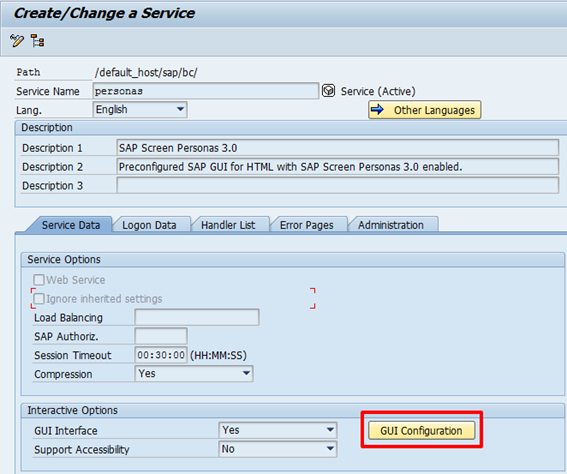Image resolution: width=567 pixels, height=474 pixels.
Task: Open the Lang. English dropdown
Action: (140, 109)
